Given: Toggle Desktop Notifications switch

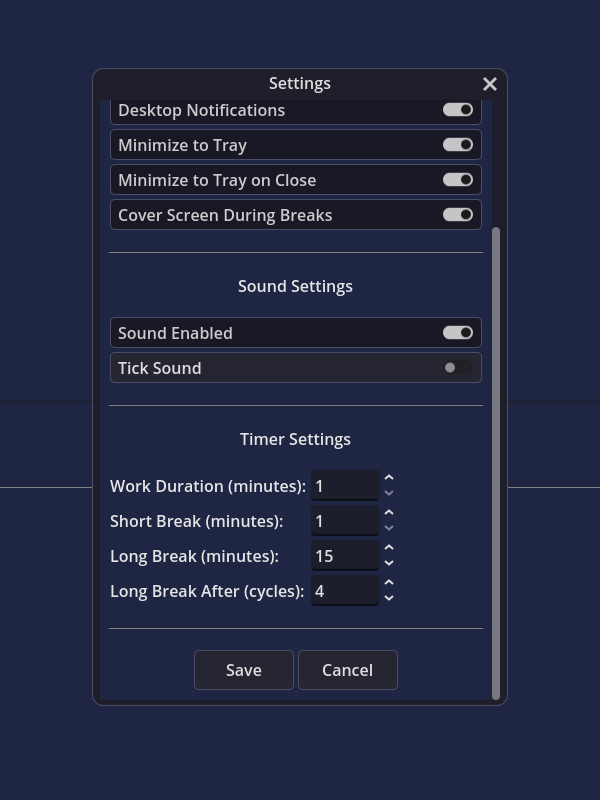Looking at the screenshot, I should pyautogui.click(x=458, y=110).
